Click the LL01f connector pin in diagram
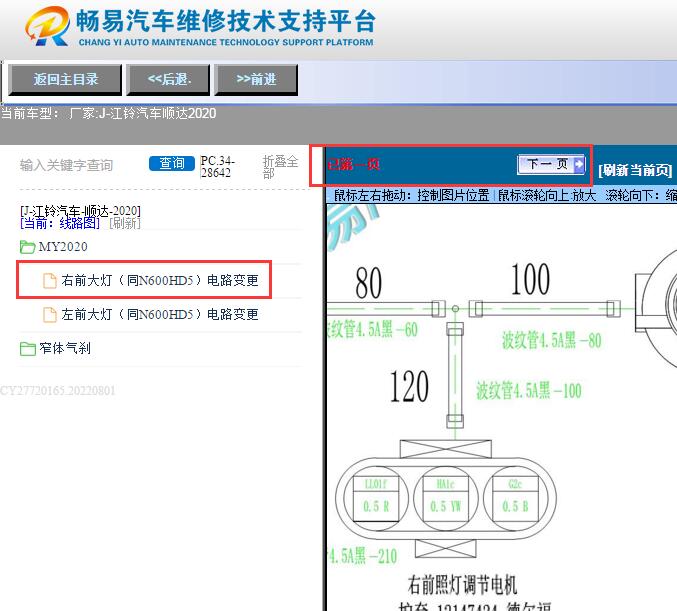 tap(376, 498)
